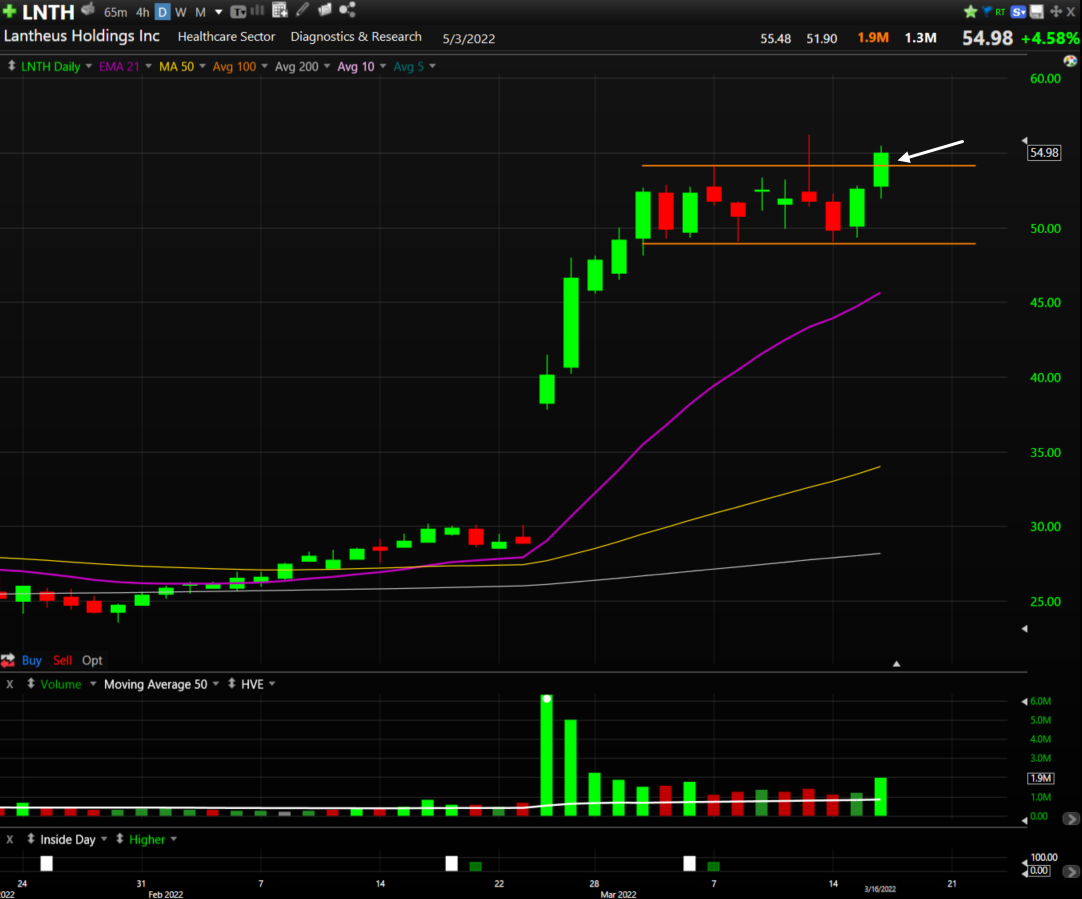
Task: Click the Sell button
Action: pos(62,660)
